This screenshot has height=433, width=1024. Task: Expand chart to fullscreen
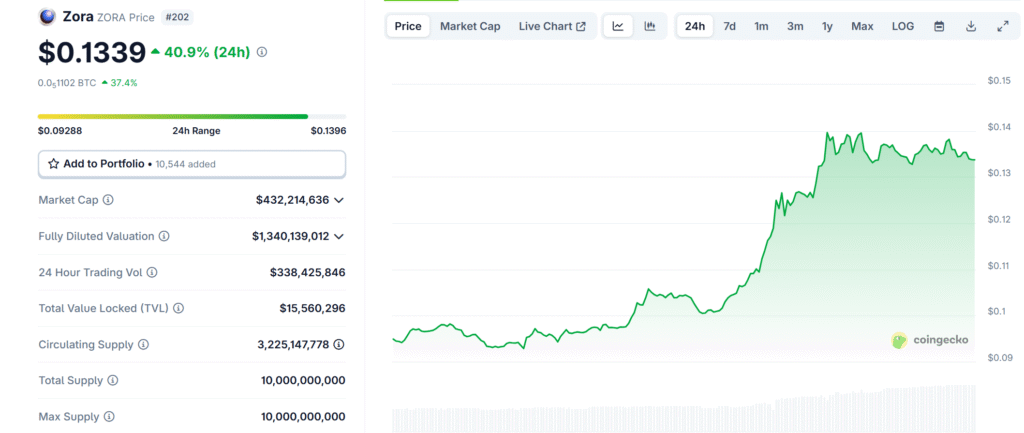point(1002,26)
